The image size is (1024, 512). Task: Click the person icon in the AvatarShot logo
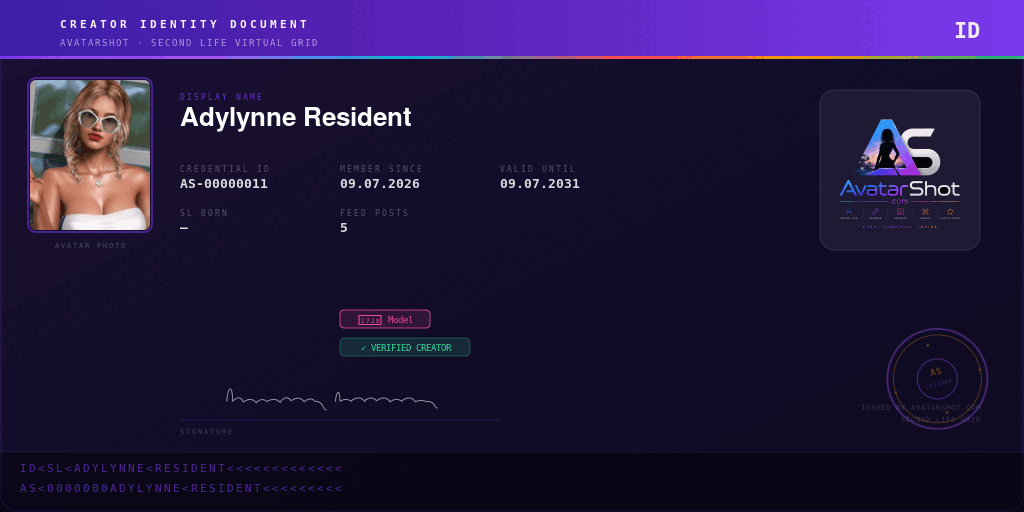click(849, 212)
